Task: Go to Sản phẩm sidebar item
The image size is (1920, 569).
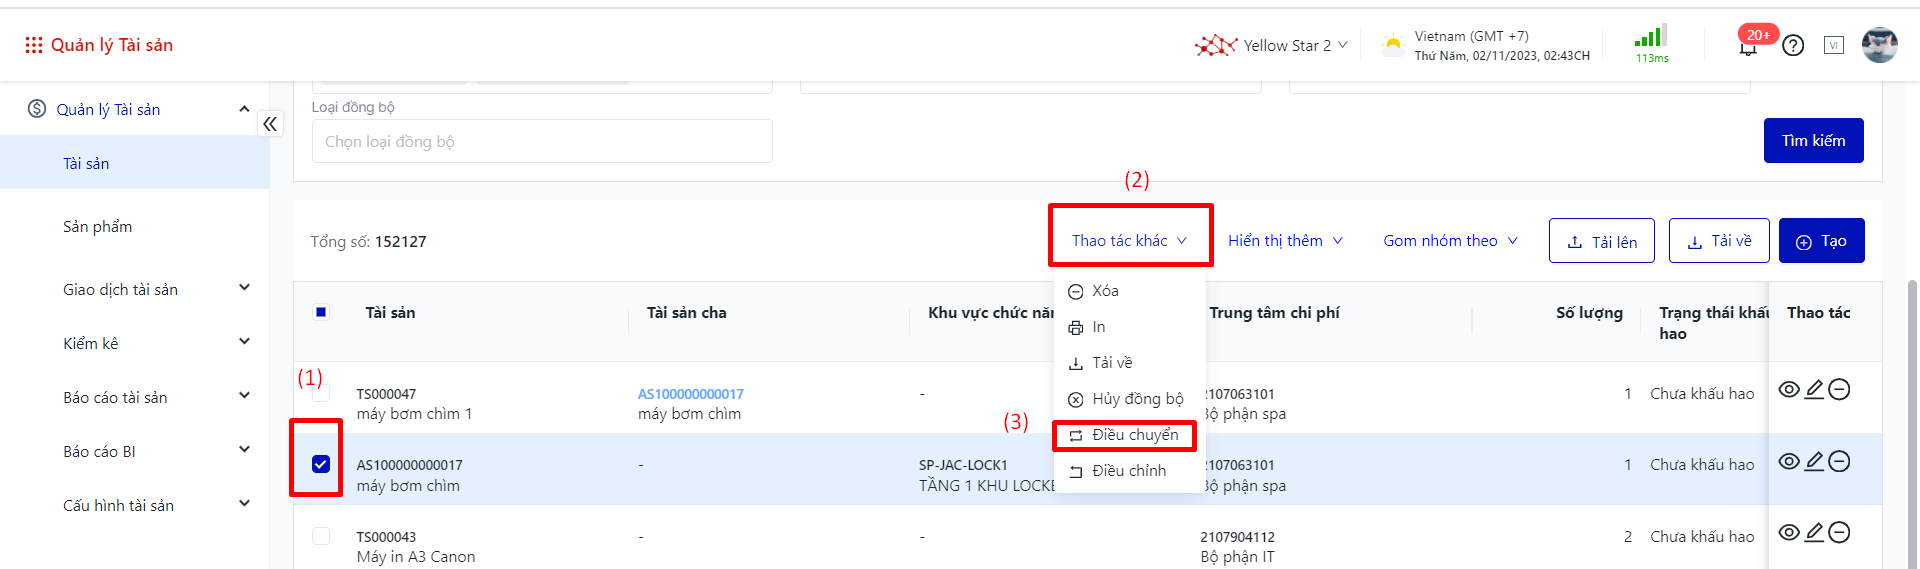Action: (x=134, y=226)
